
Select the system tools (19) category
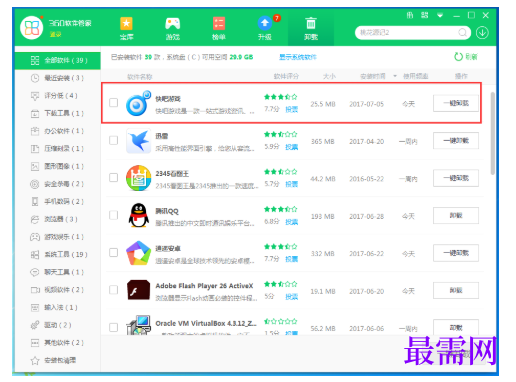tap(58, 255)
